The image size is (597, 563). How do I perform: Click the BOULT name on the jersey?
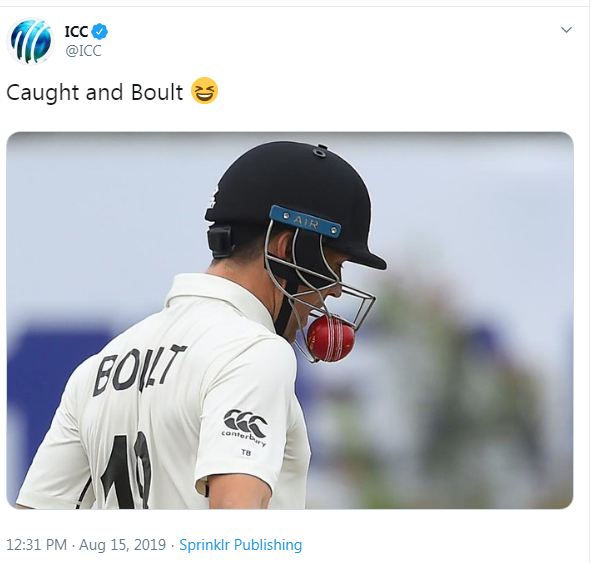(139, 369)
